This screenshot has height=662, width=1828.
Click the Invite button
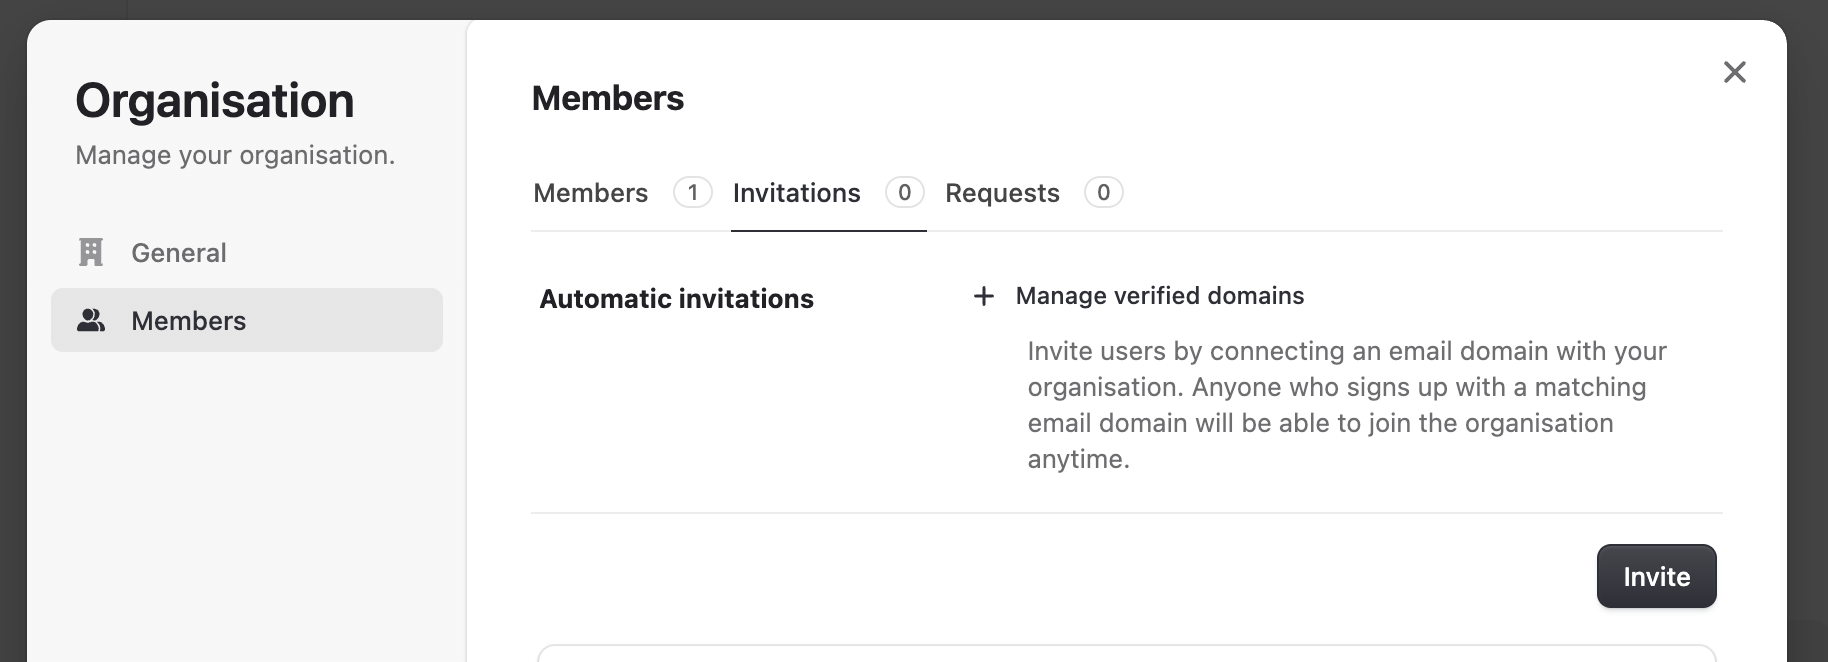pyautogui.click(x=1656, y=576)
